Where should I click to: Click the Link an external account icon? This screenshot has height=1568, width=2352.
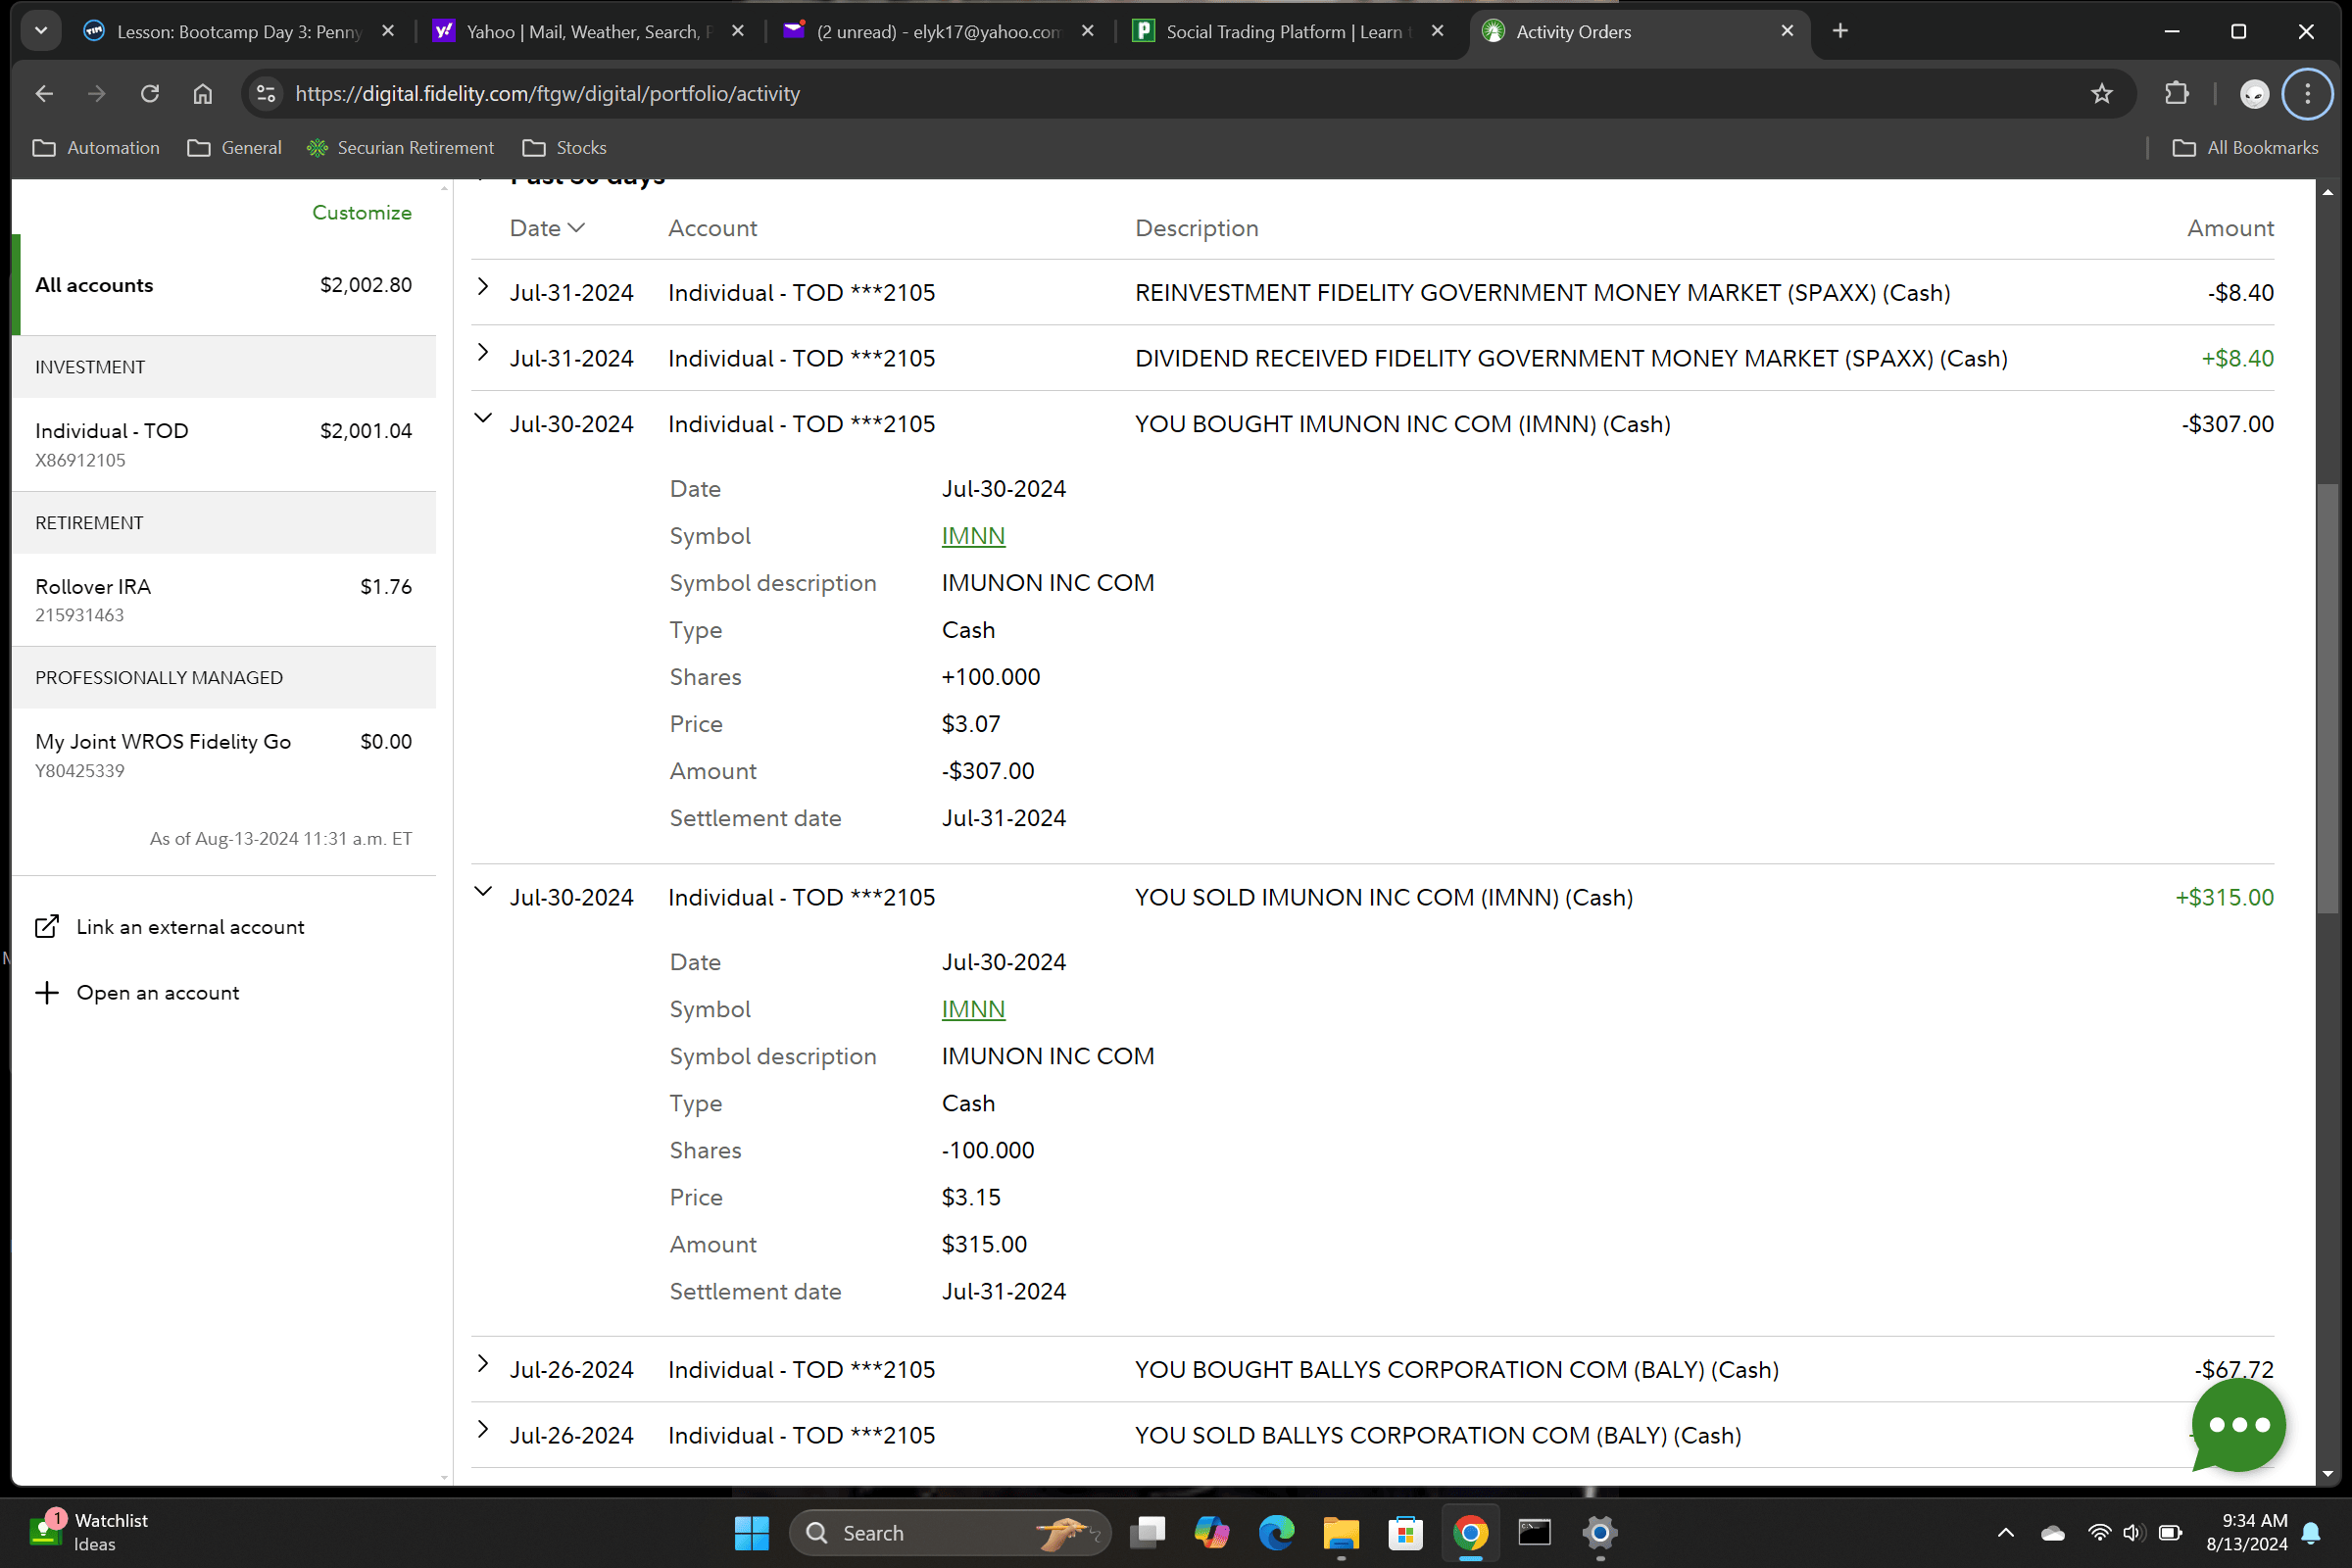47,927
